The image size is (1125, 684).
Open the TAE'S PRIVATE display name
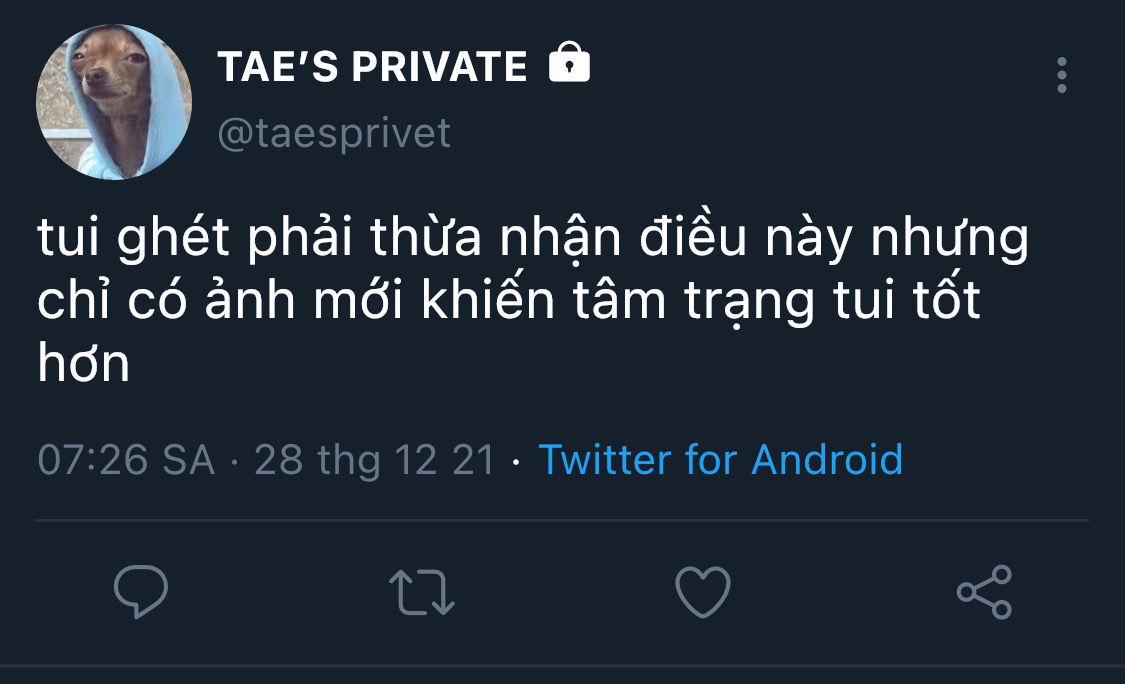point(372,67)
